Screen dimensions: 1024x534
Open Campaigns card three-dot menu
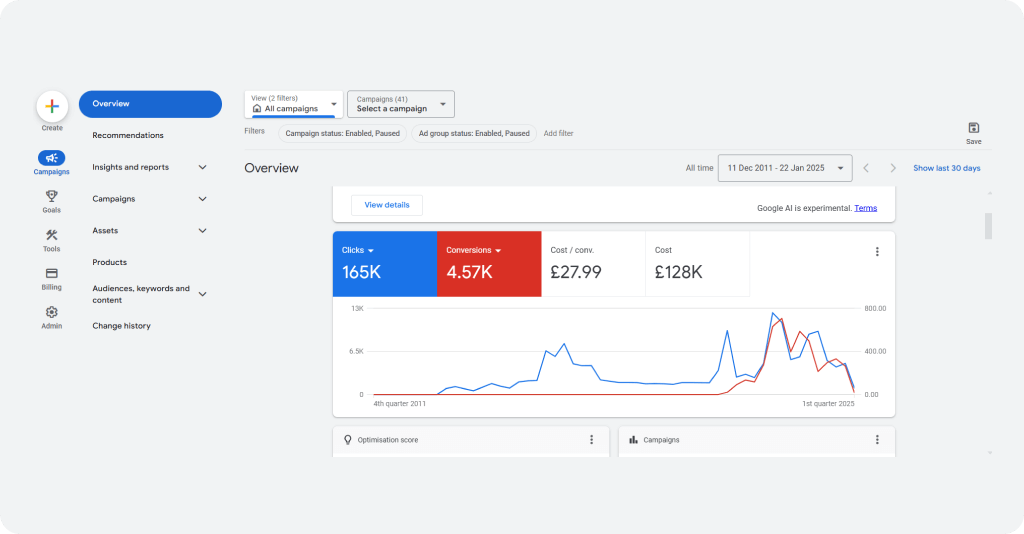pyautogui.click(x=877, y=440)
